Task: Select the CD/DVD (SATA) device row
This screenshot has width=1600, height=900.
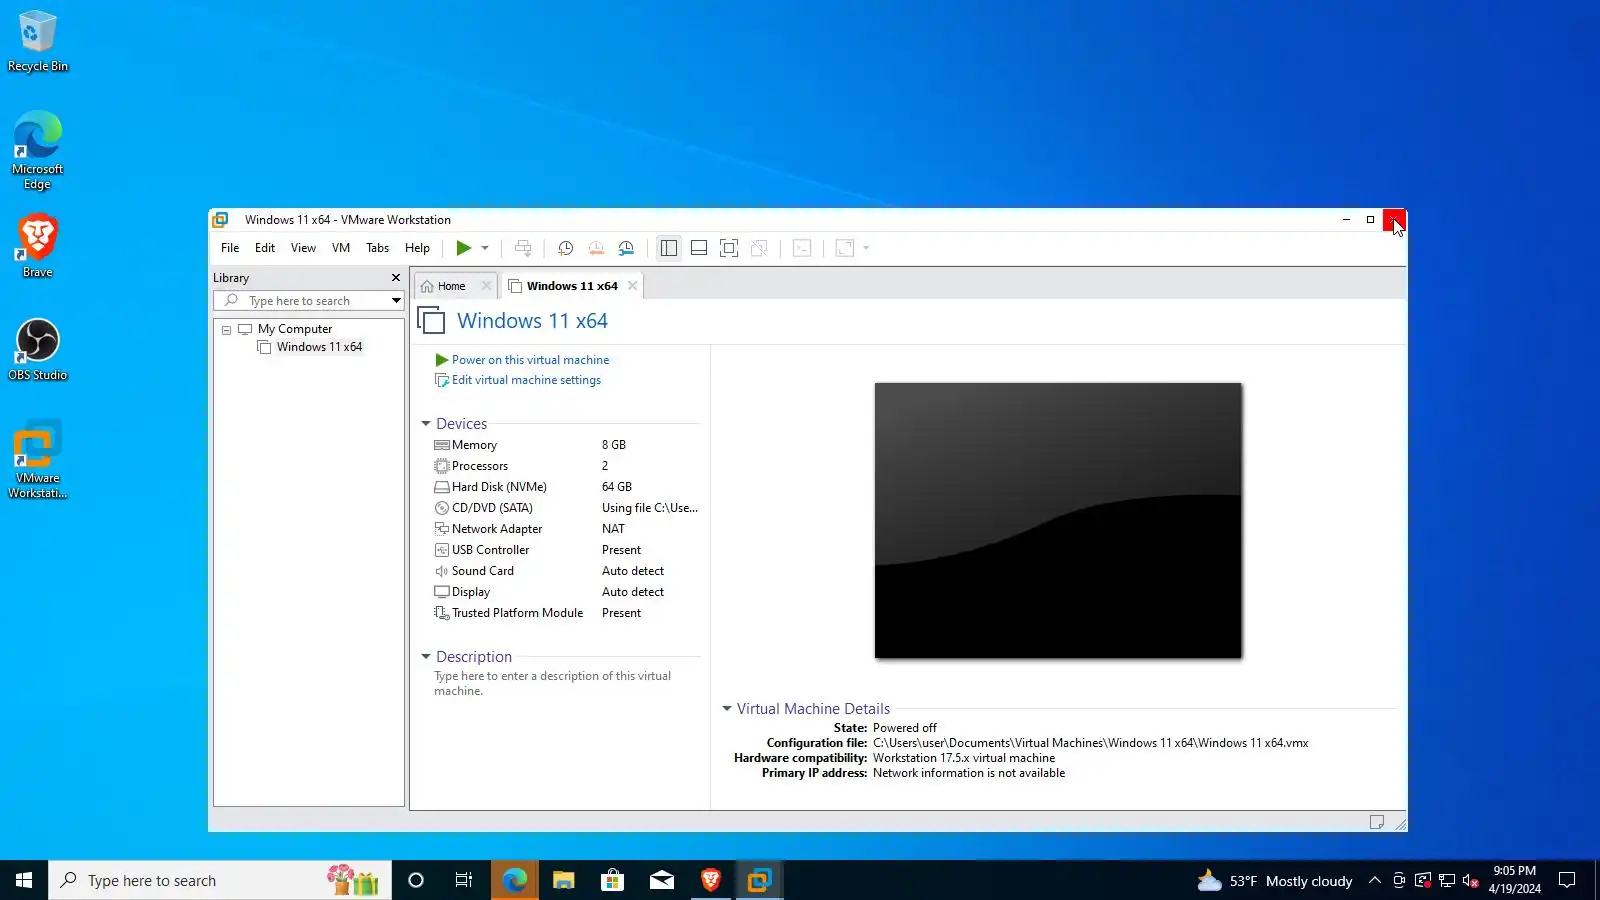Action: [566, 508]
